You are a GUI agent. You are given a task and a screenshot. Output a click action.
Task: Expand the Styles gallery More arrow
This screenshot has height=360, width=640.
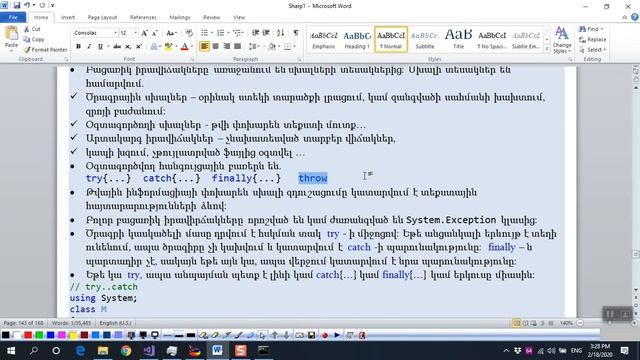[547, 49]
